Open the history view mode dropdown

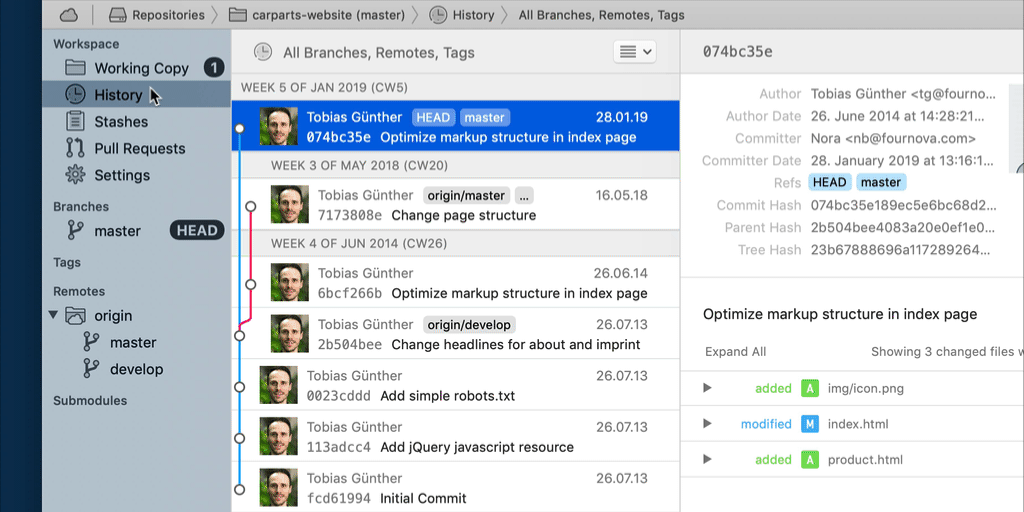point(633,52)
